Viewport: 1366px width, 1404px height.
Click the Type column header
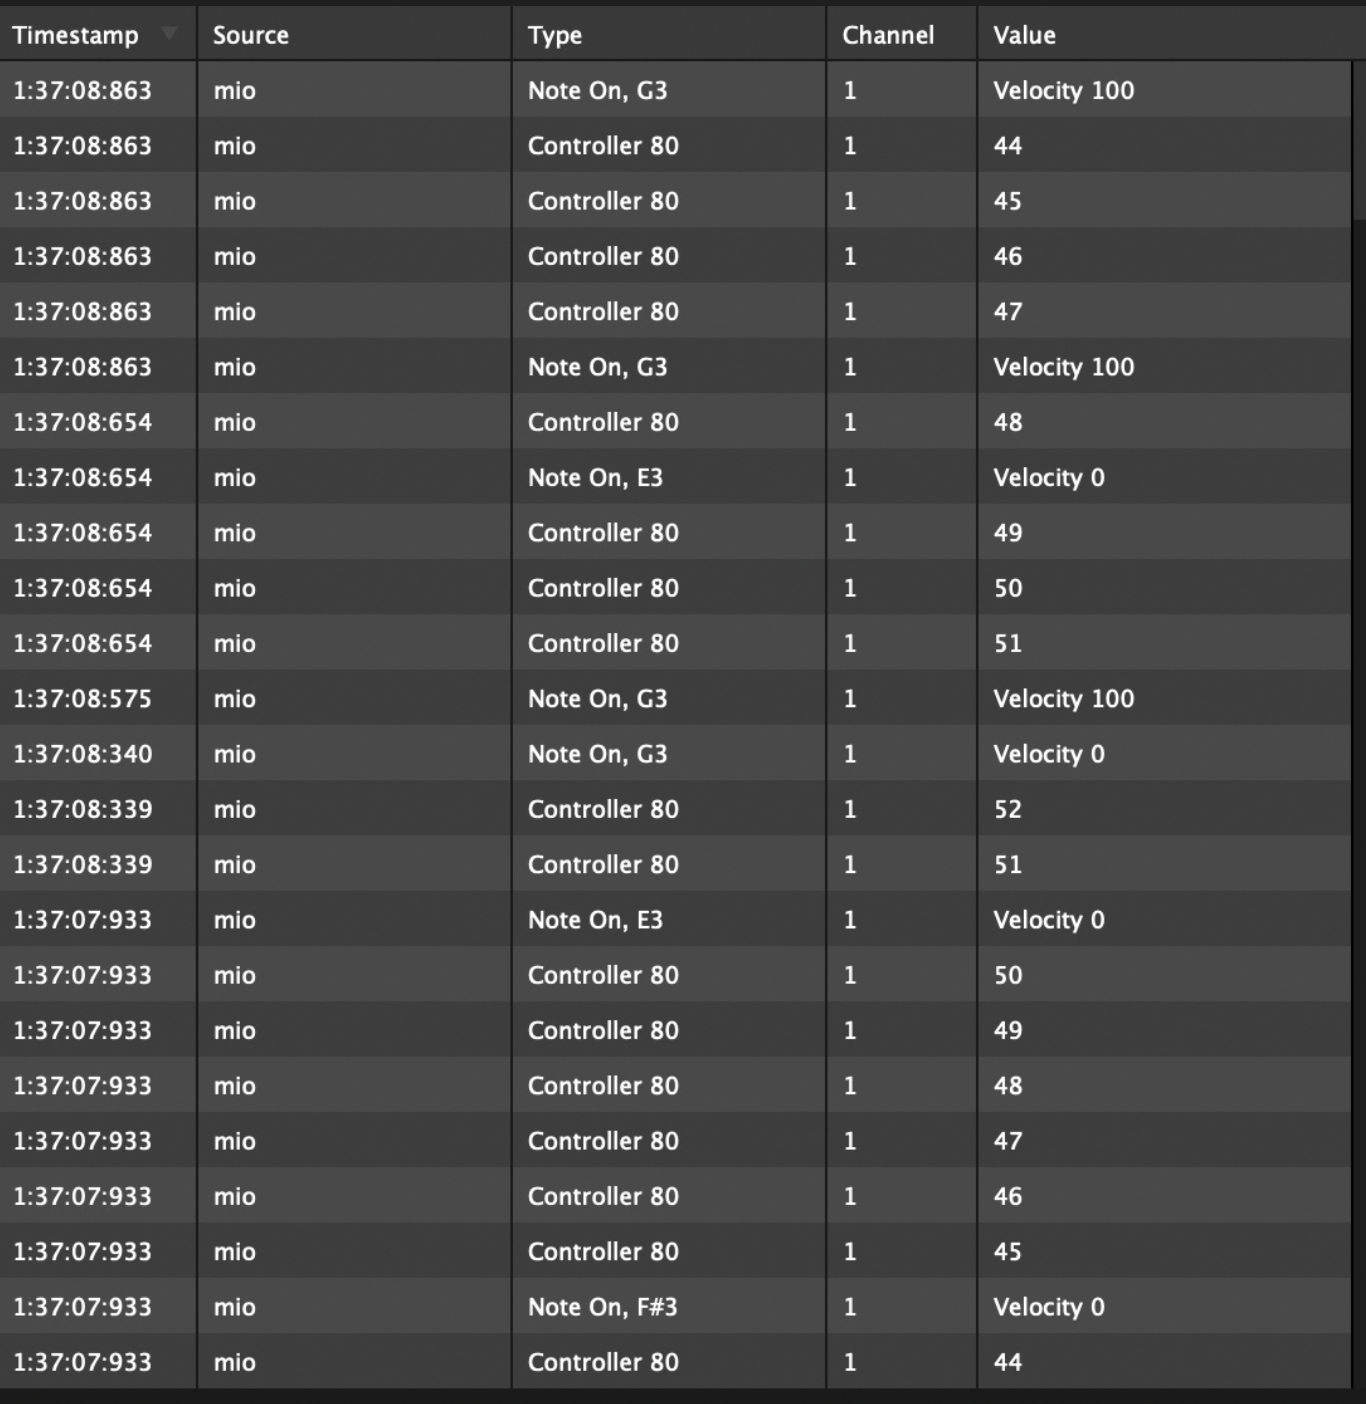(x=555, y=35)
